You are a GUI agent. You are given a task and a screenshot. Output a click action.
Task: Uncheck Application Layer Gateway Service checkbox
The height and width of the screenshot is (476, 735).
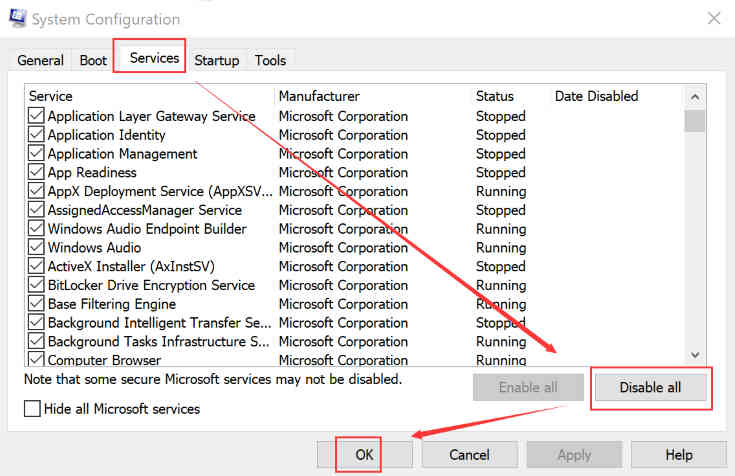coord(37,116)
